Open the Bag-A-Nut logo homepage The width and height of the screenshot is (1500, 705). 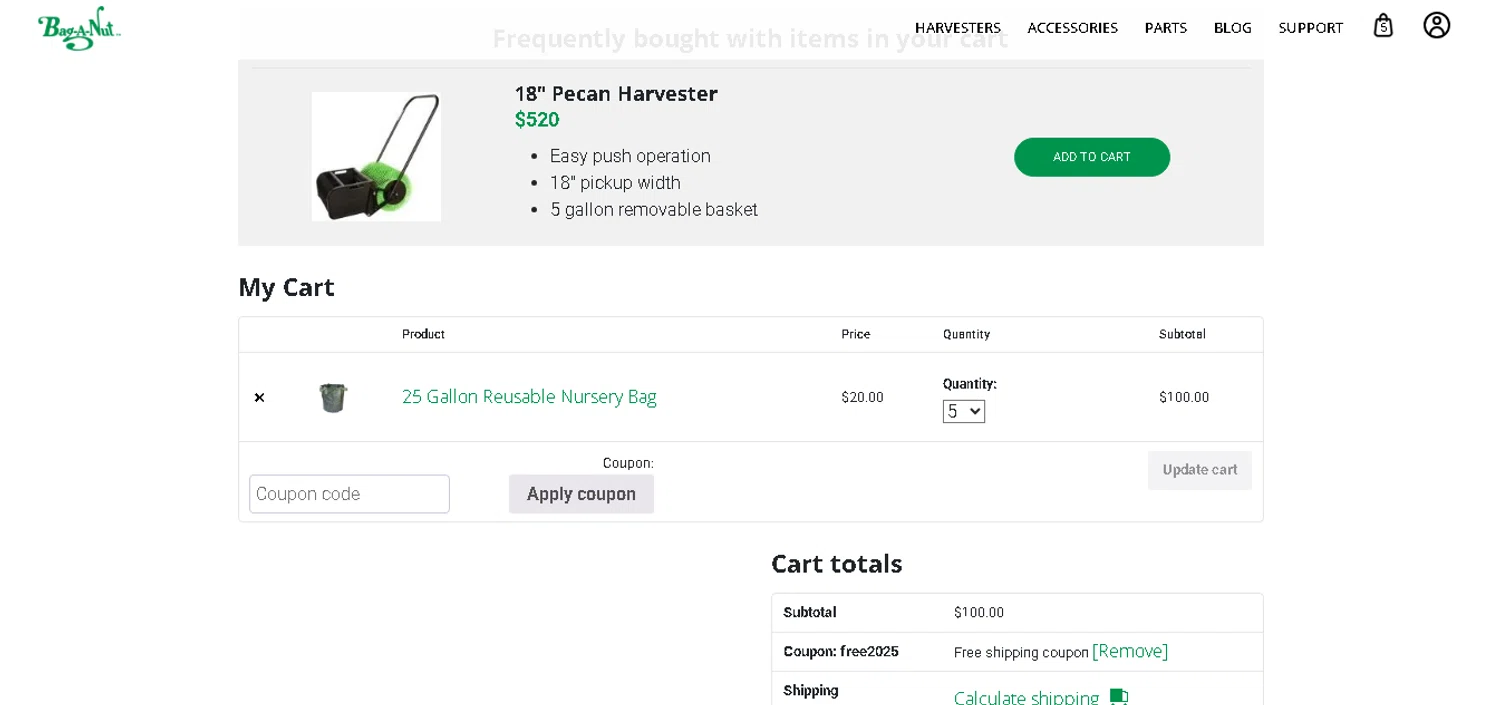coord(79,28)
